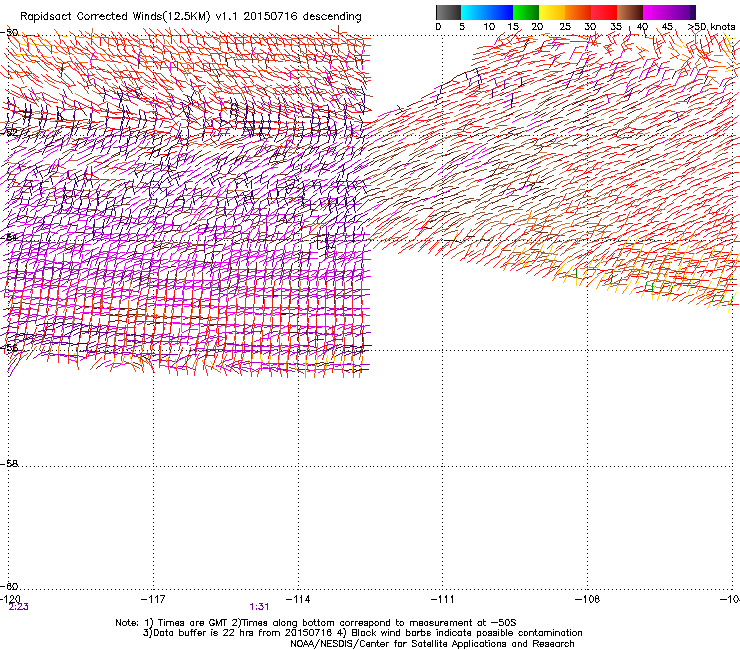This screenshot has height=650, width=740.
Task: Click the latitude label '-52'
Action: [x=9, y=132]
